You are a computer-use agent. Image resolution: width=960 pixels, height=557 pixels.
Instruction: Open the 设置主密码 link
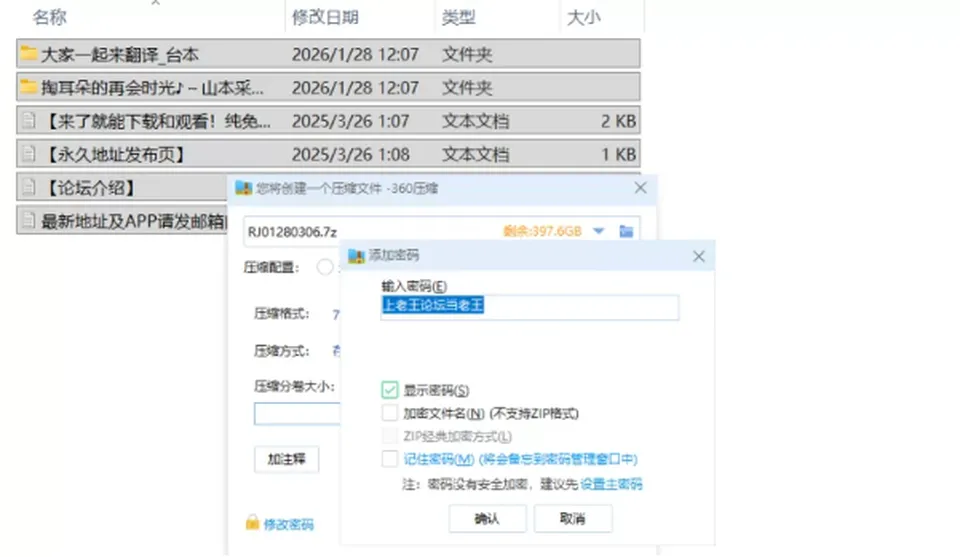(x=611, y=484)
